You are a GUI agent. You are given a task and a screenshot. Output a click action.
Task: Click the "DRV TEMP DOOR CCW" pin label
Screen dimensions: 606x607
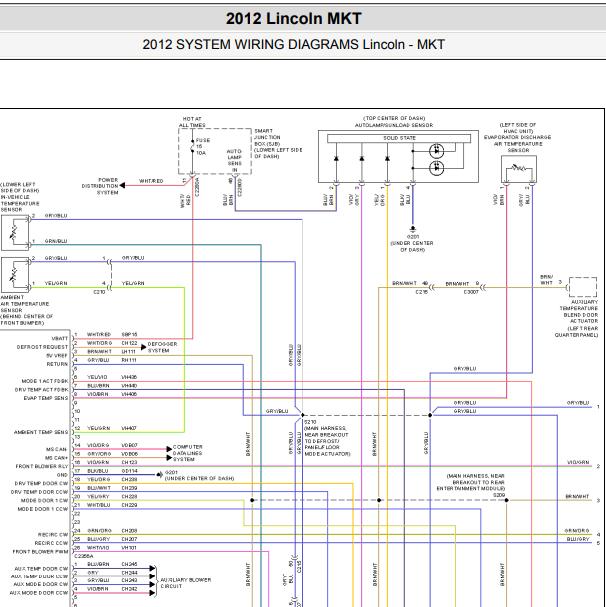[x=39, y=492]
